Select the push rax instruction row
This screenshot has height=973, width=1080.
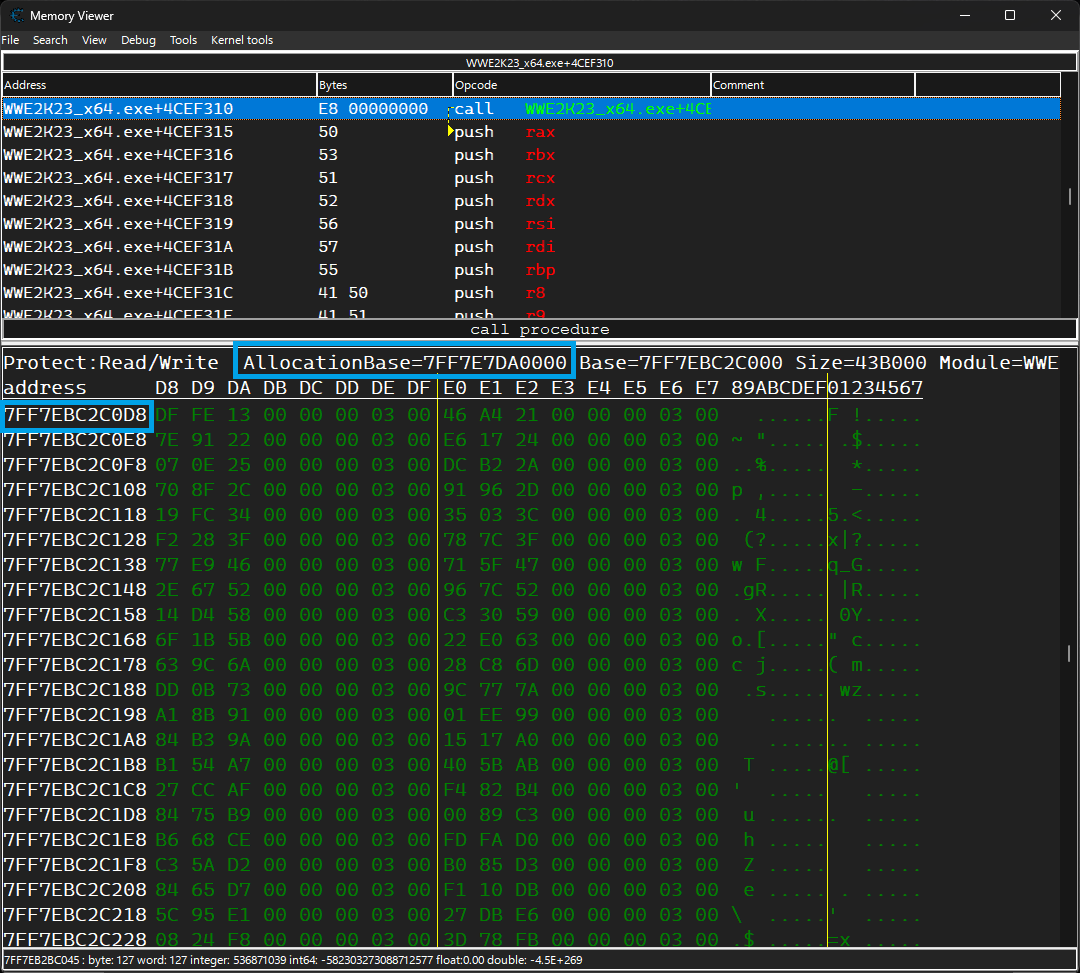(531, 132)
